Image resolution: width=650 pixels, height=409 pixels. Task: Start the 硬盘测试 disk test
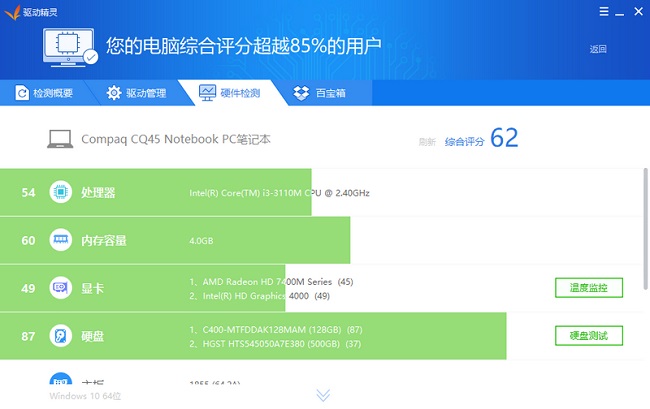tap(589, 336)
